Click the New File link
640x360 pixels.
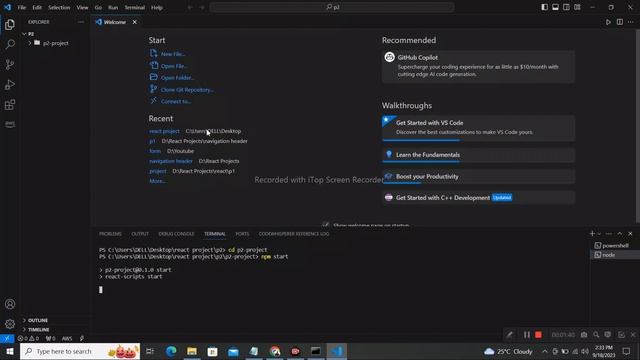point(173,54)
